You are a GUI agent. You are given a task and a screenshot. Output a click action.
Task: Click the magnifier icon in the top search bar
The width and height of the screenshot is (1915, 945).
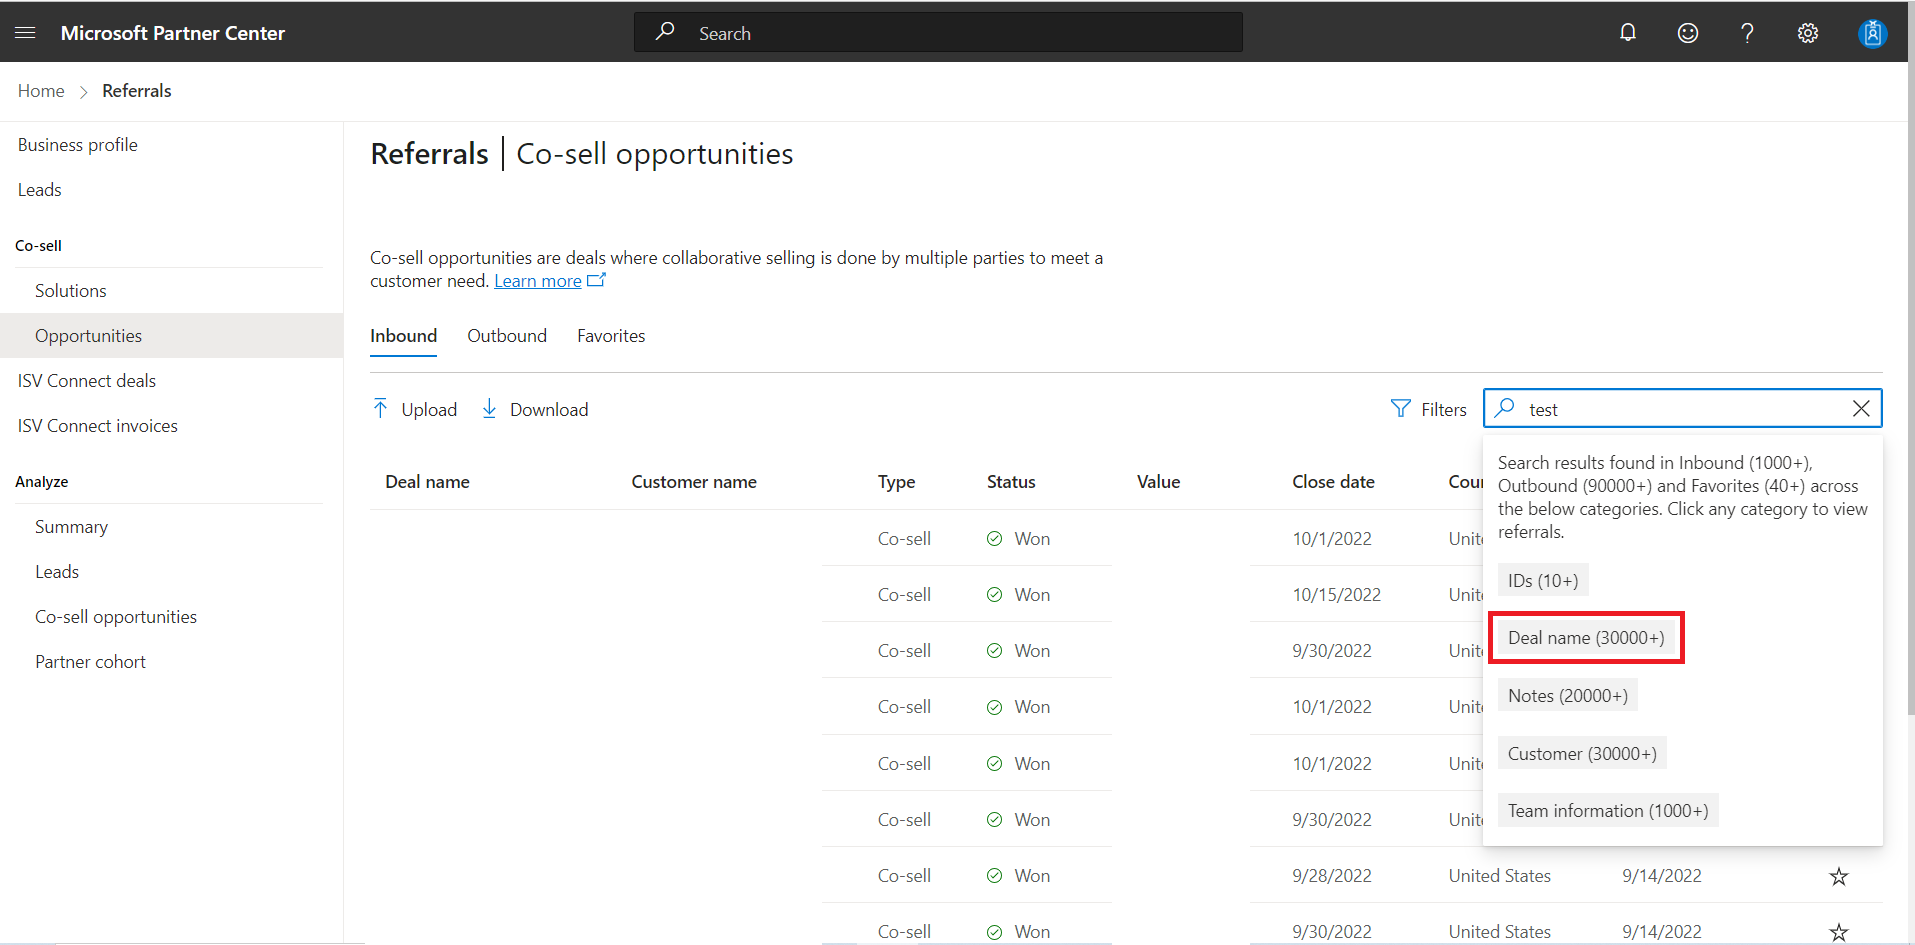(x=665, y=32)
